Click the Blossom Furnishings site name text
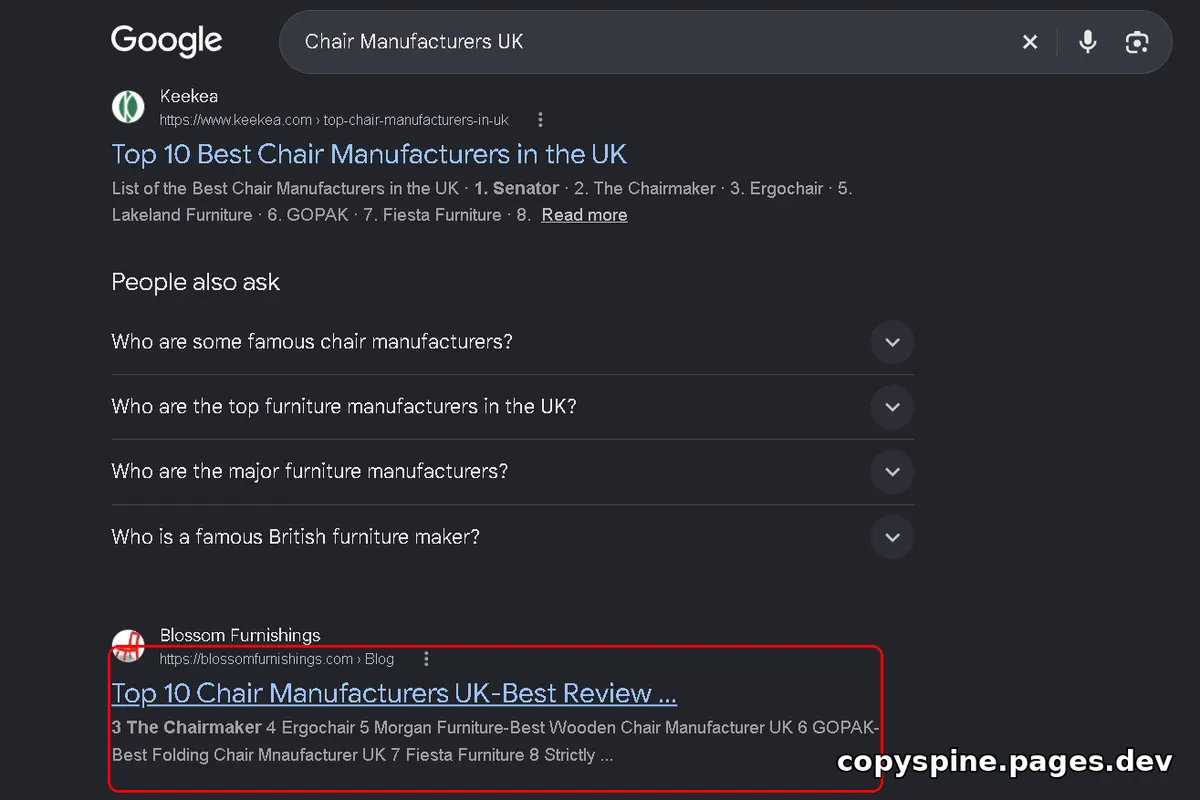The width and height of the screenshot is (1200, 800). [240, 635]
